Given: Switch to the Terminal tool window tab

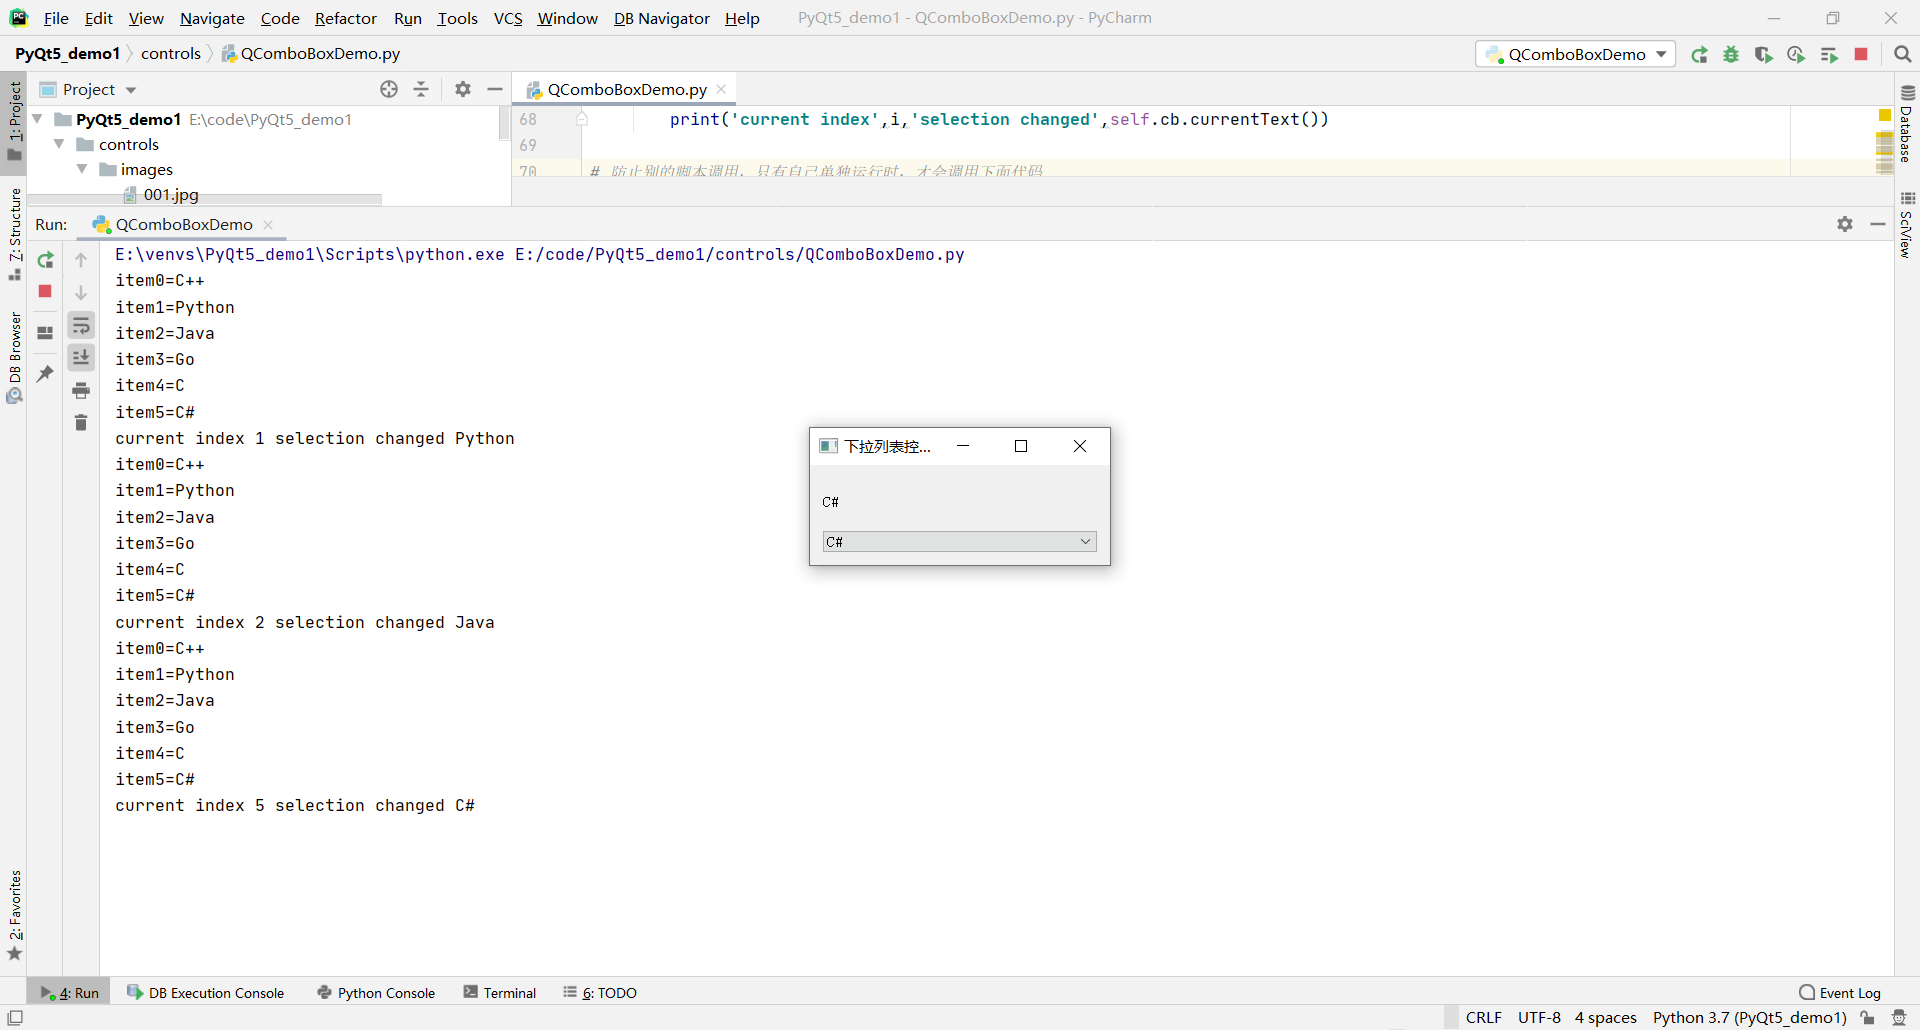Looking at the screenshot, I should pos(500,992).
